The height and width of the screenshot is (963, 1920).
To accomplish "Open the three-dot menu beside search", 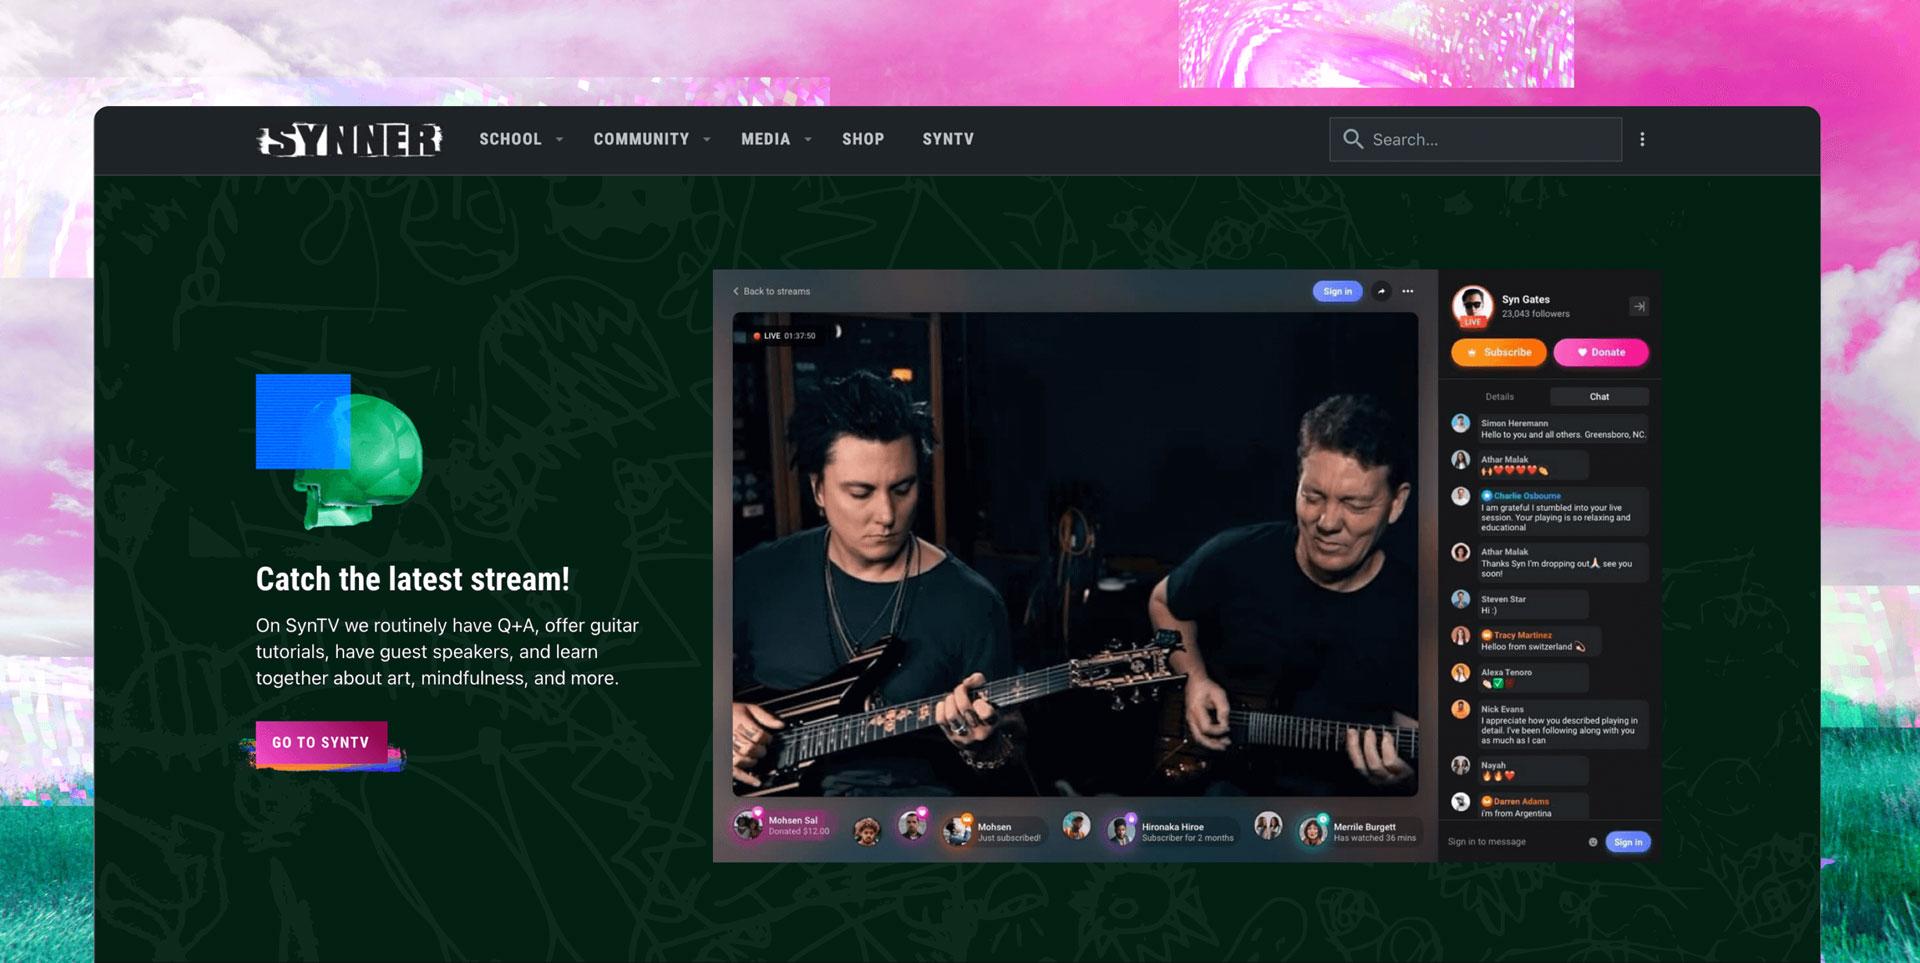I will [x=1642, y=140].
